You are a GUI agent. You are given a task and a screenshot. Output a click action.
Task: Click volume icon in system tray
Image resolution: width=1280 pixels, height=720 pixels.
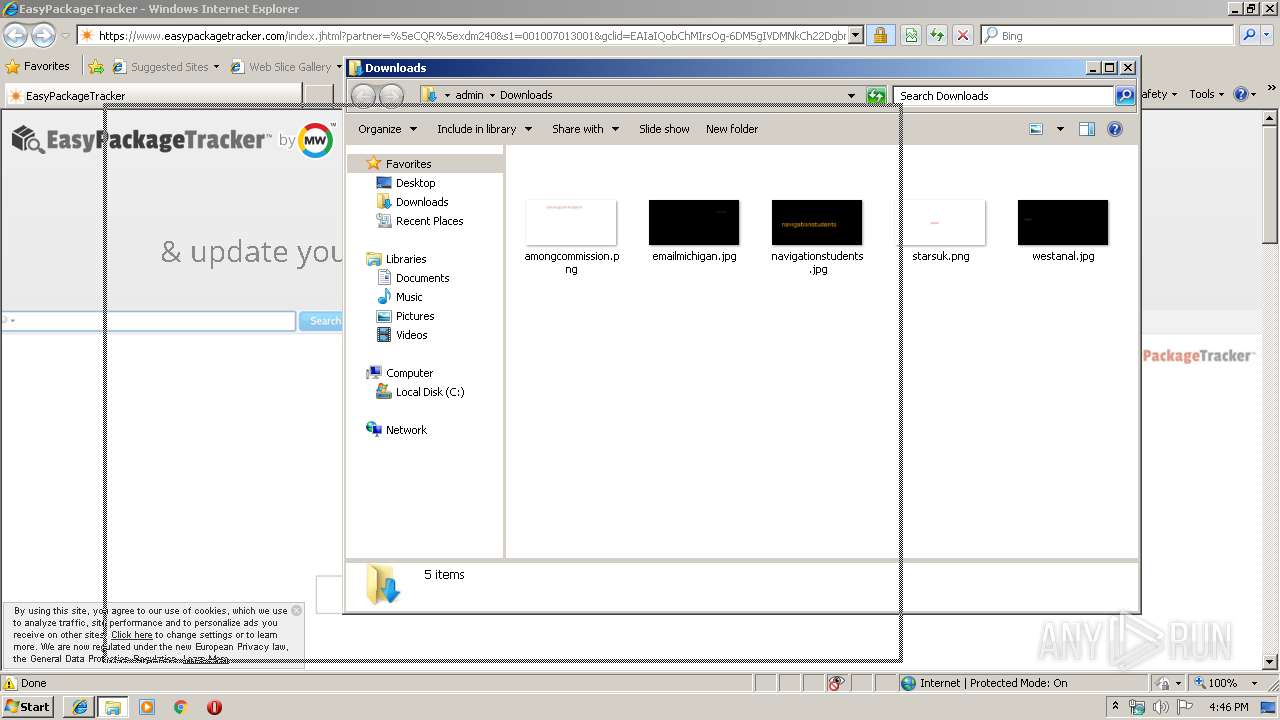1160,707
